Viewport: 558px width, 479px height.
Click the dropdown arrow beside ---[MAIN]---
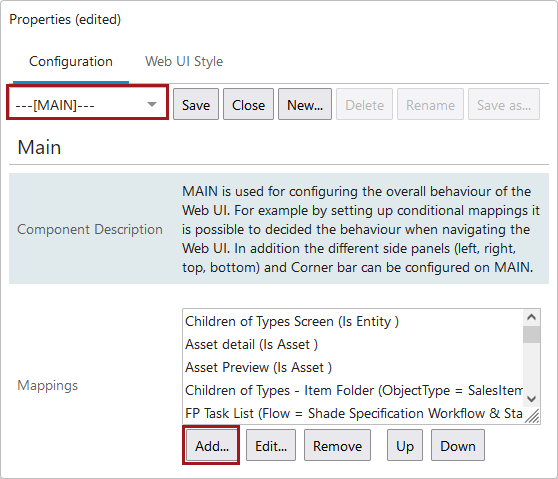[x=152, y=104]
